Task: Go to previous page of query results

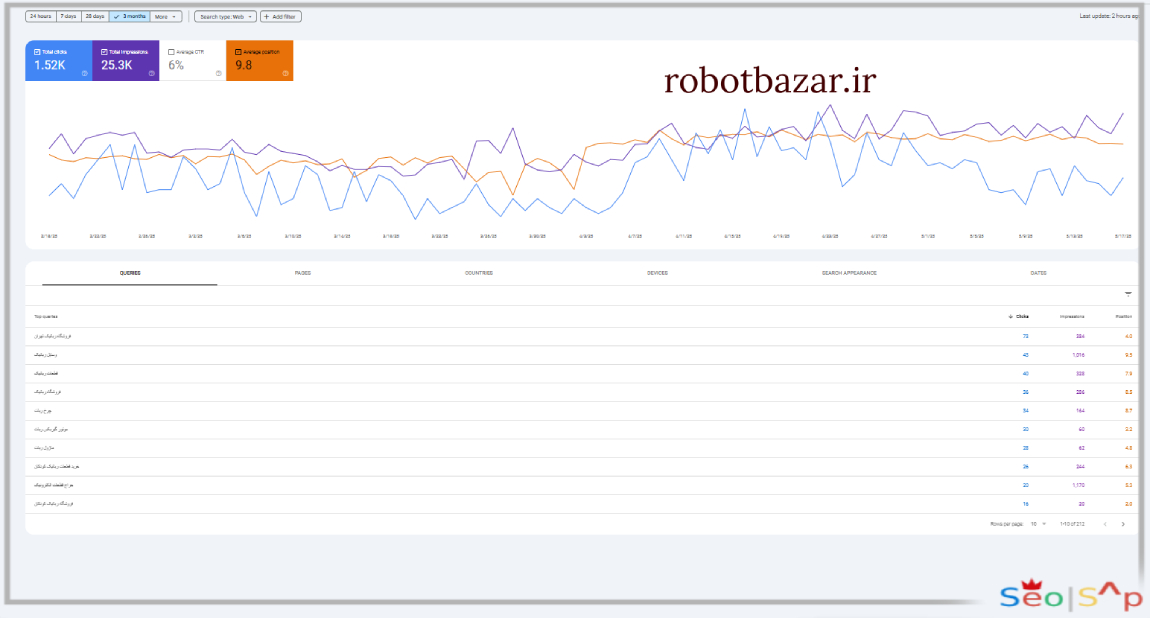Action: (x=1105, y=524)
